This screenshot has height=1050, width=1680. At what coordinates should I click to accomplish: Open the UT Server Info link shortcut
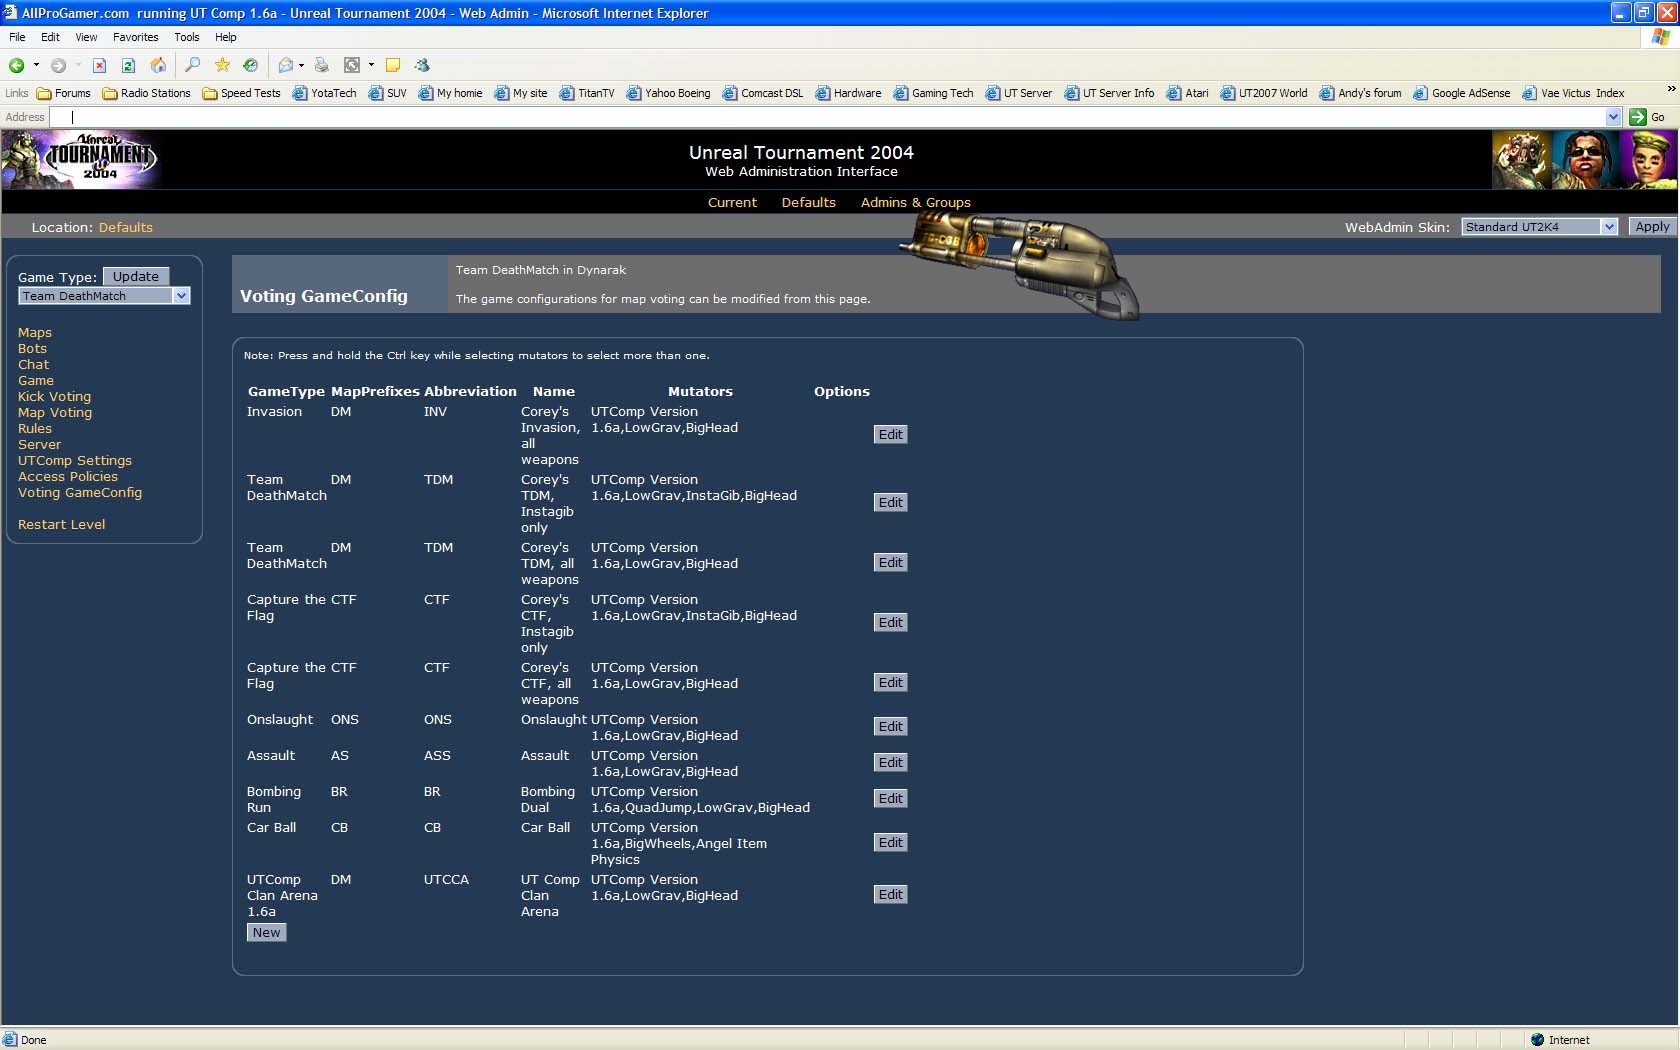[1109, 93]
